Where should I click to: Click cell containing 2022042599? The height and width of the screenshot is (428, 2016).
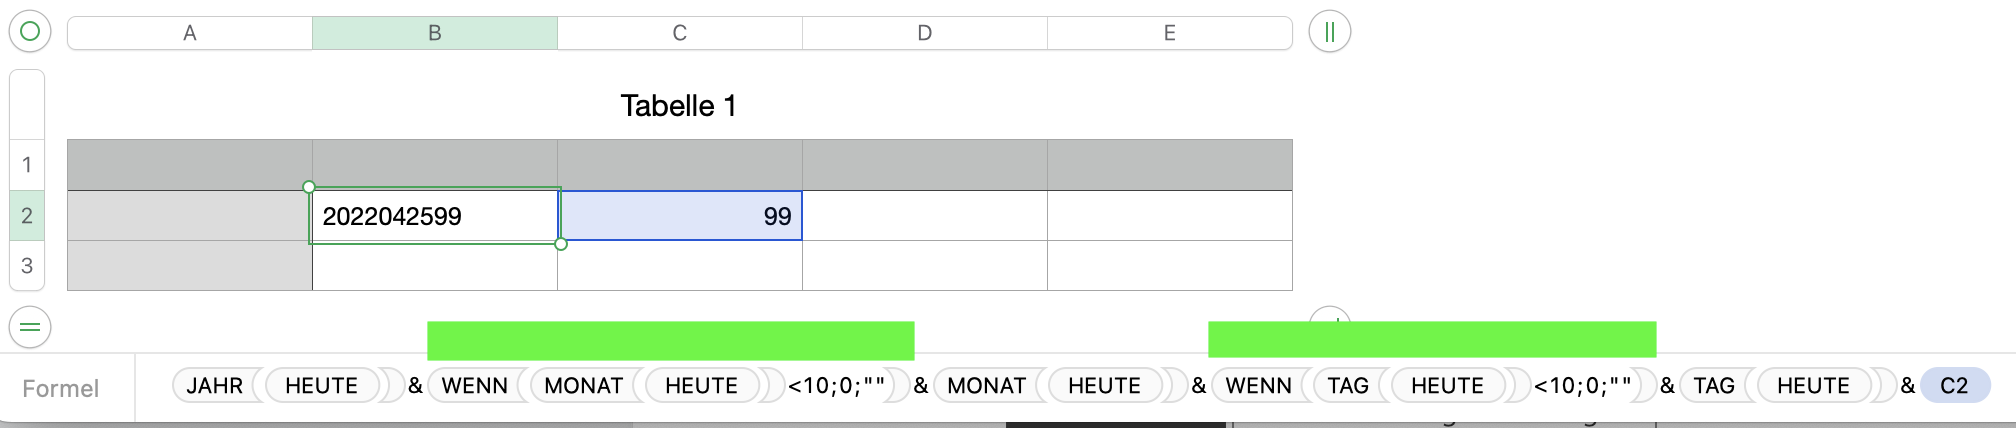[434, 216]
